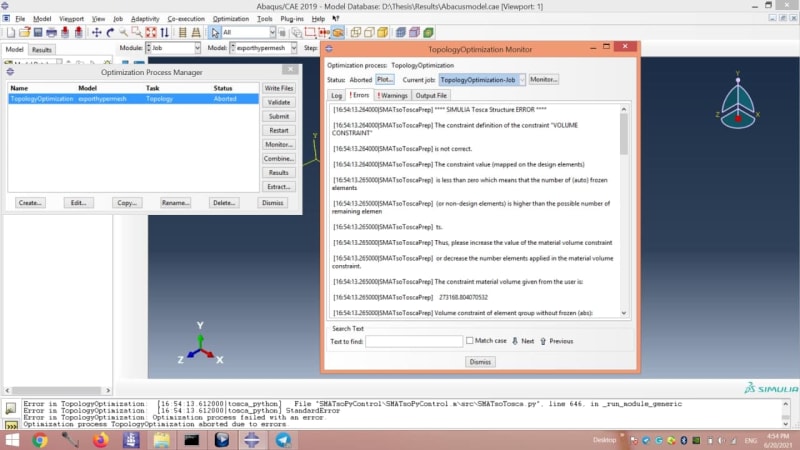Click Next in Search Text
Screen dimensions: 800x450
(x=523, y=341)
